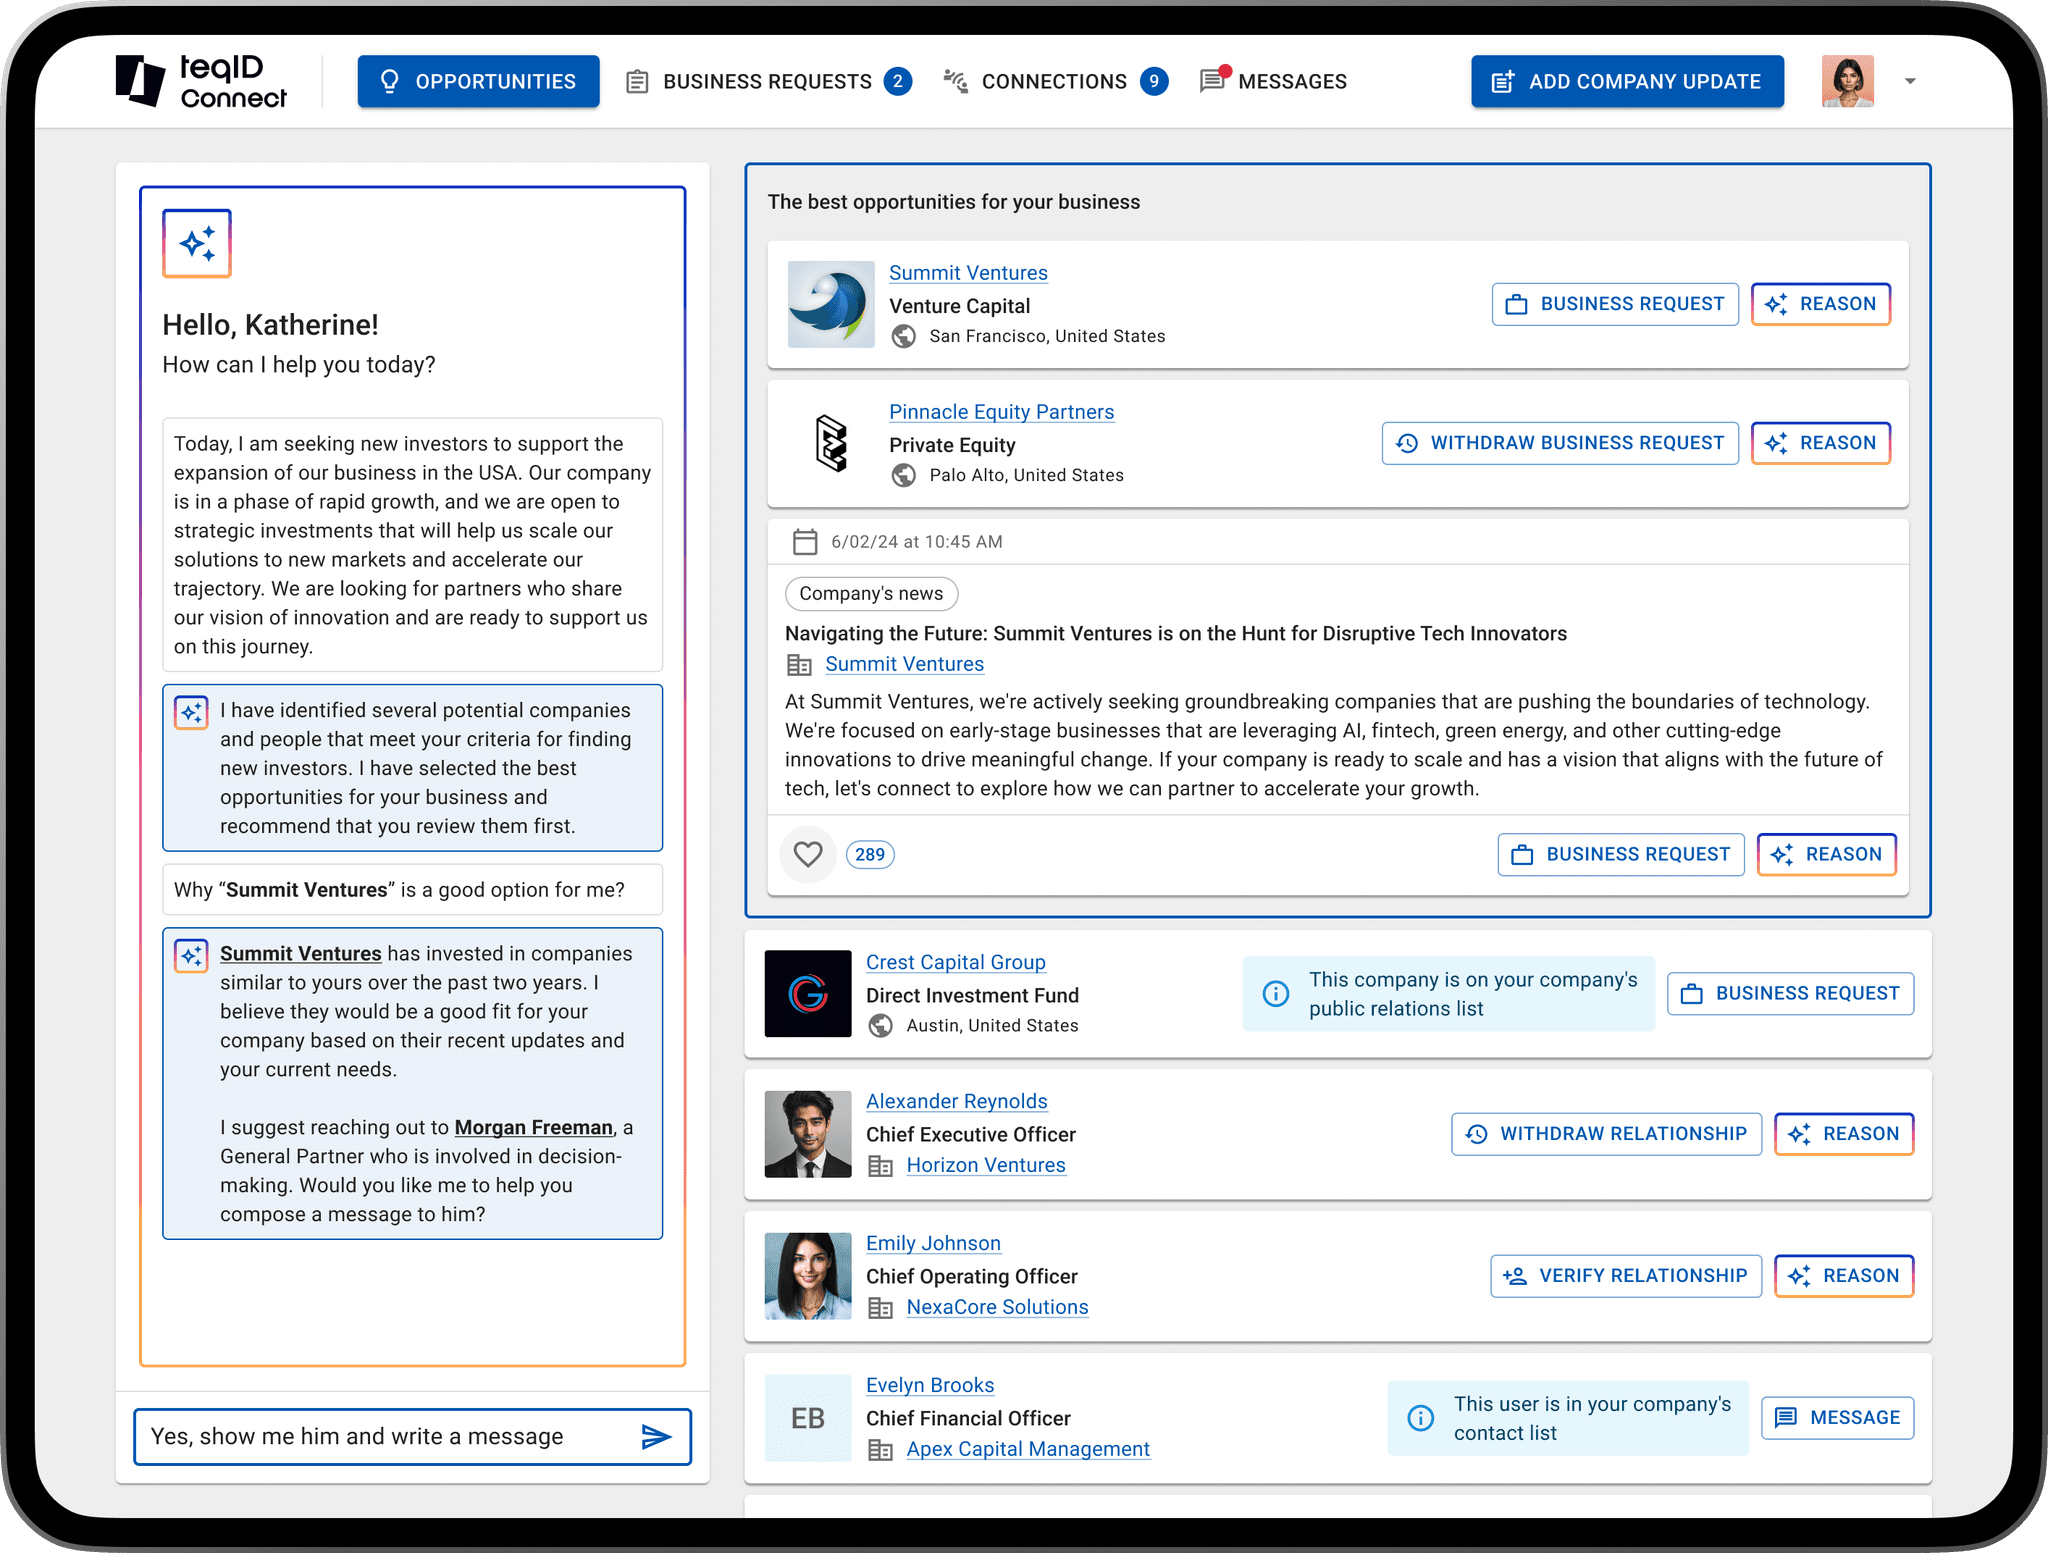The image size is (2048, 1553).
Task: Open Crest Capital Group link
Action: pyautogui.click(x=955, y=962)
